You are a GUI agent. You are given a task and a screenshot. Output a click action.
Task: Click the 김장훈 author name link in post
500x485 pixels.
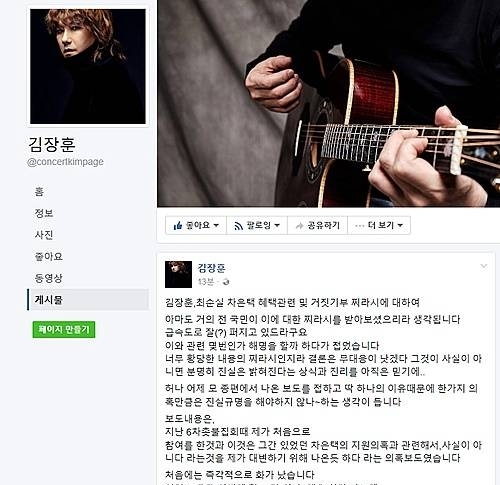click(212, 268)
